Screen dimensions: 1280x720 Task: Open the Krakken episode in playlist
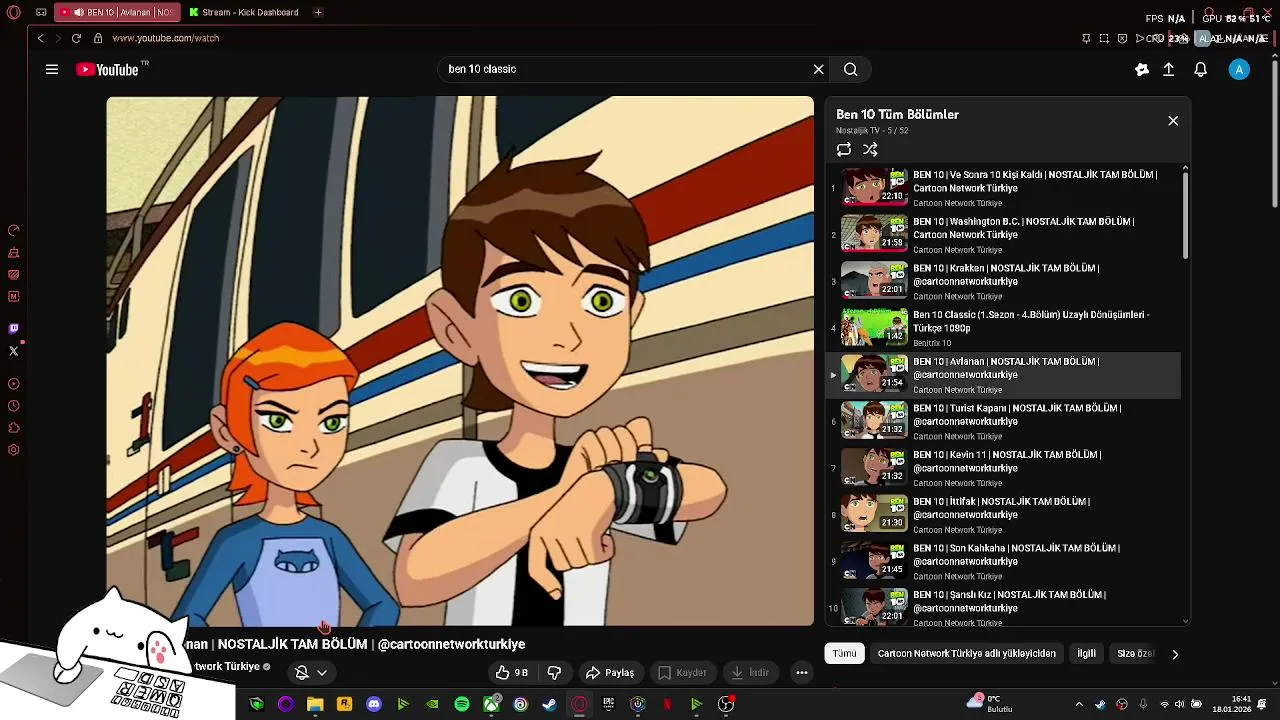[x=1003, y=281]
